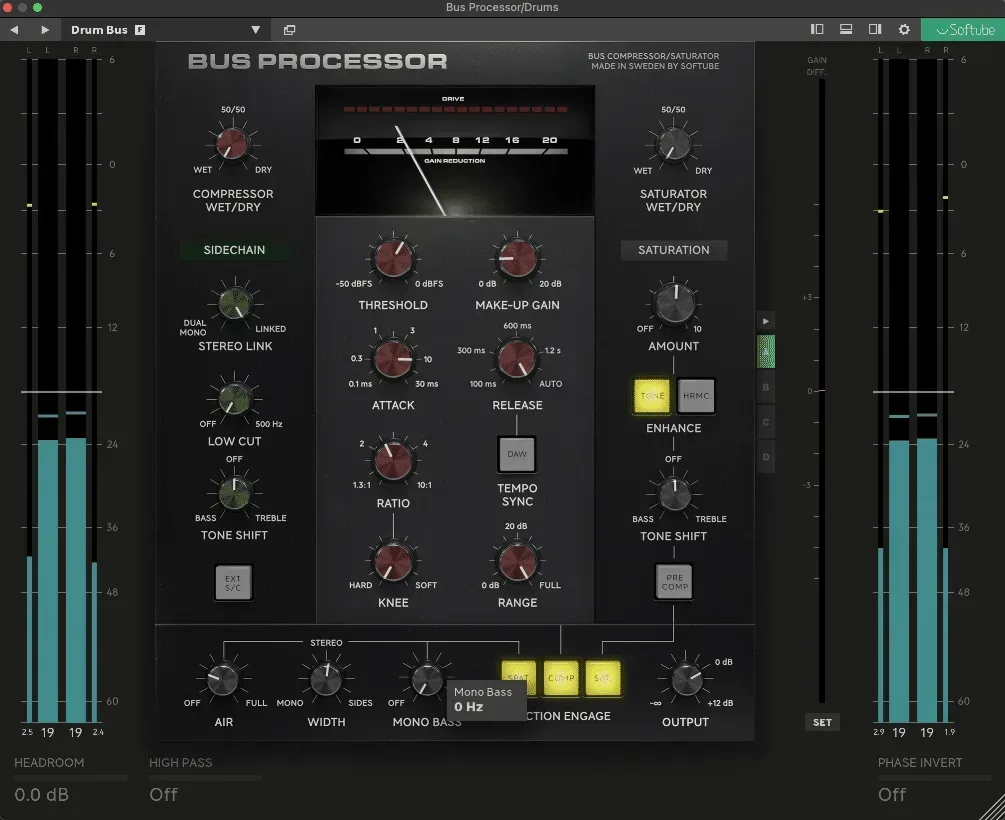Toggle the DAW tempo sync button

pyautogui.click(x=517, y=454)
